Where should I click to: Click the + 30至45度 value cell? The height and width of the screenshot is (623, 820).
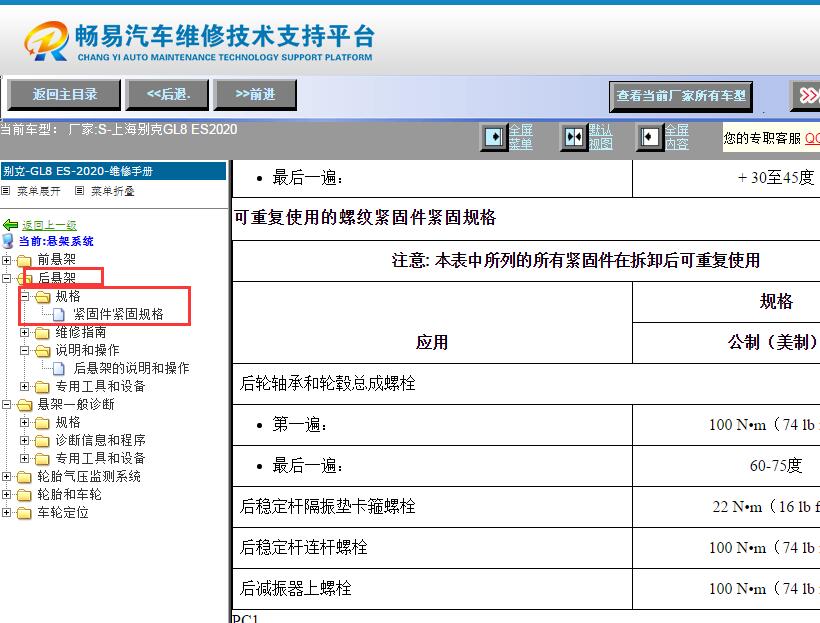click(x=726, y=178)
